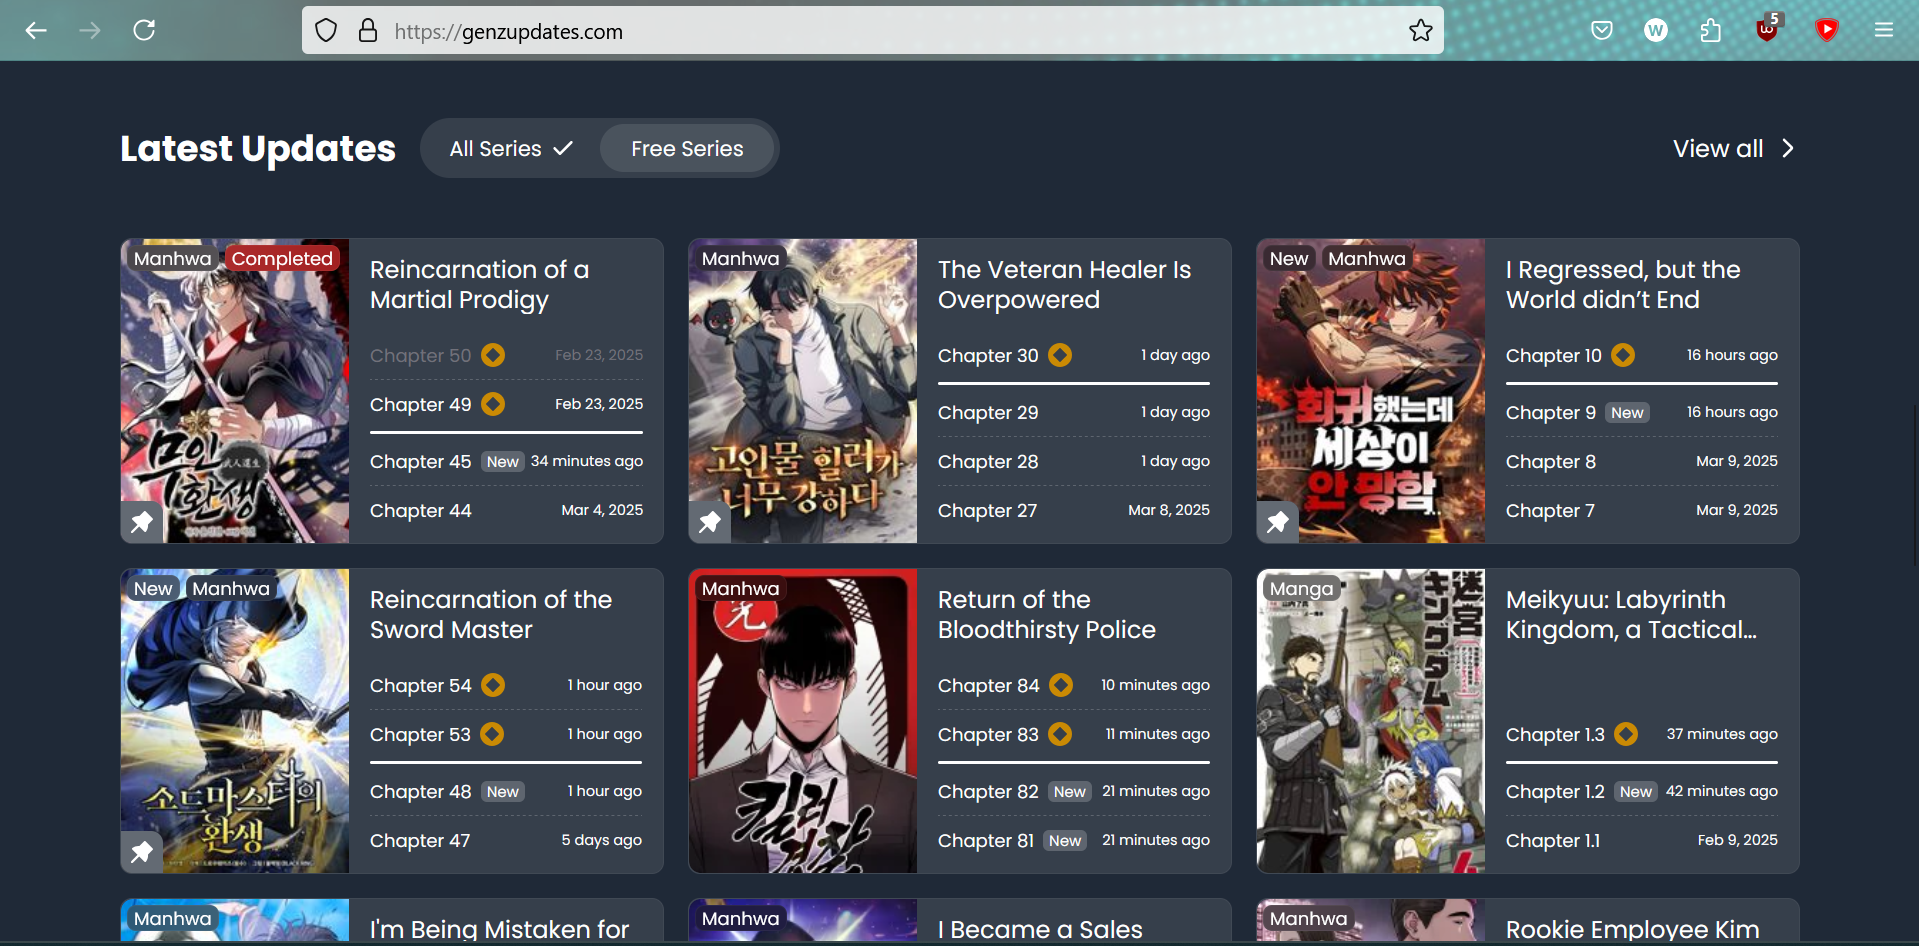1919x946 pixels.
Task: Click coin icon beside Chapter 84
Action: [1061, 685]
